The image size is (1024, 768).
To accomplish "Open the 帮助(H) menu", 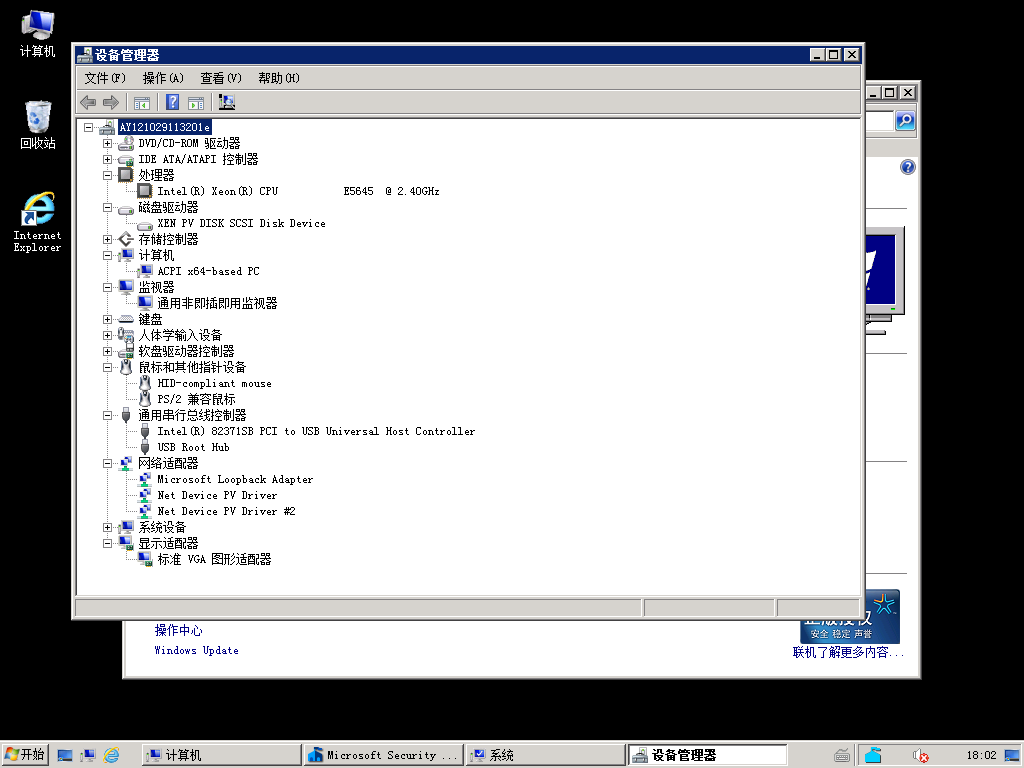I will coord(279,78).
